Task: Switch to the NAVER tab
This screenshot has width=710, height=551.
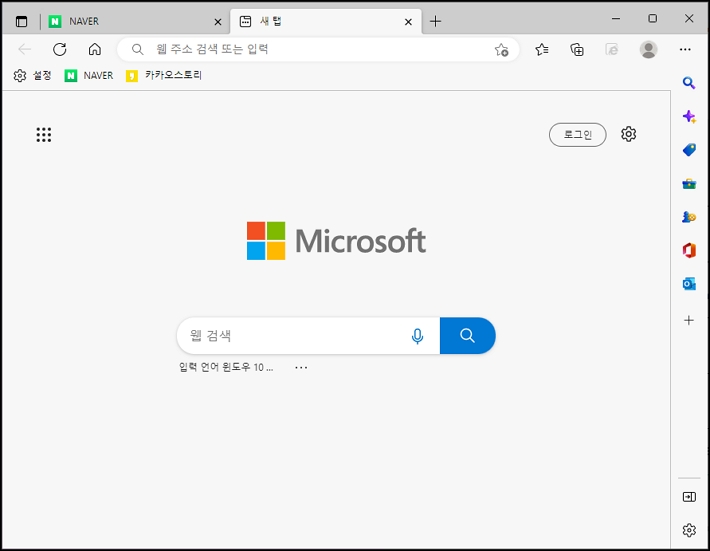Action: click(x=136, y=21)
